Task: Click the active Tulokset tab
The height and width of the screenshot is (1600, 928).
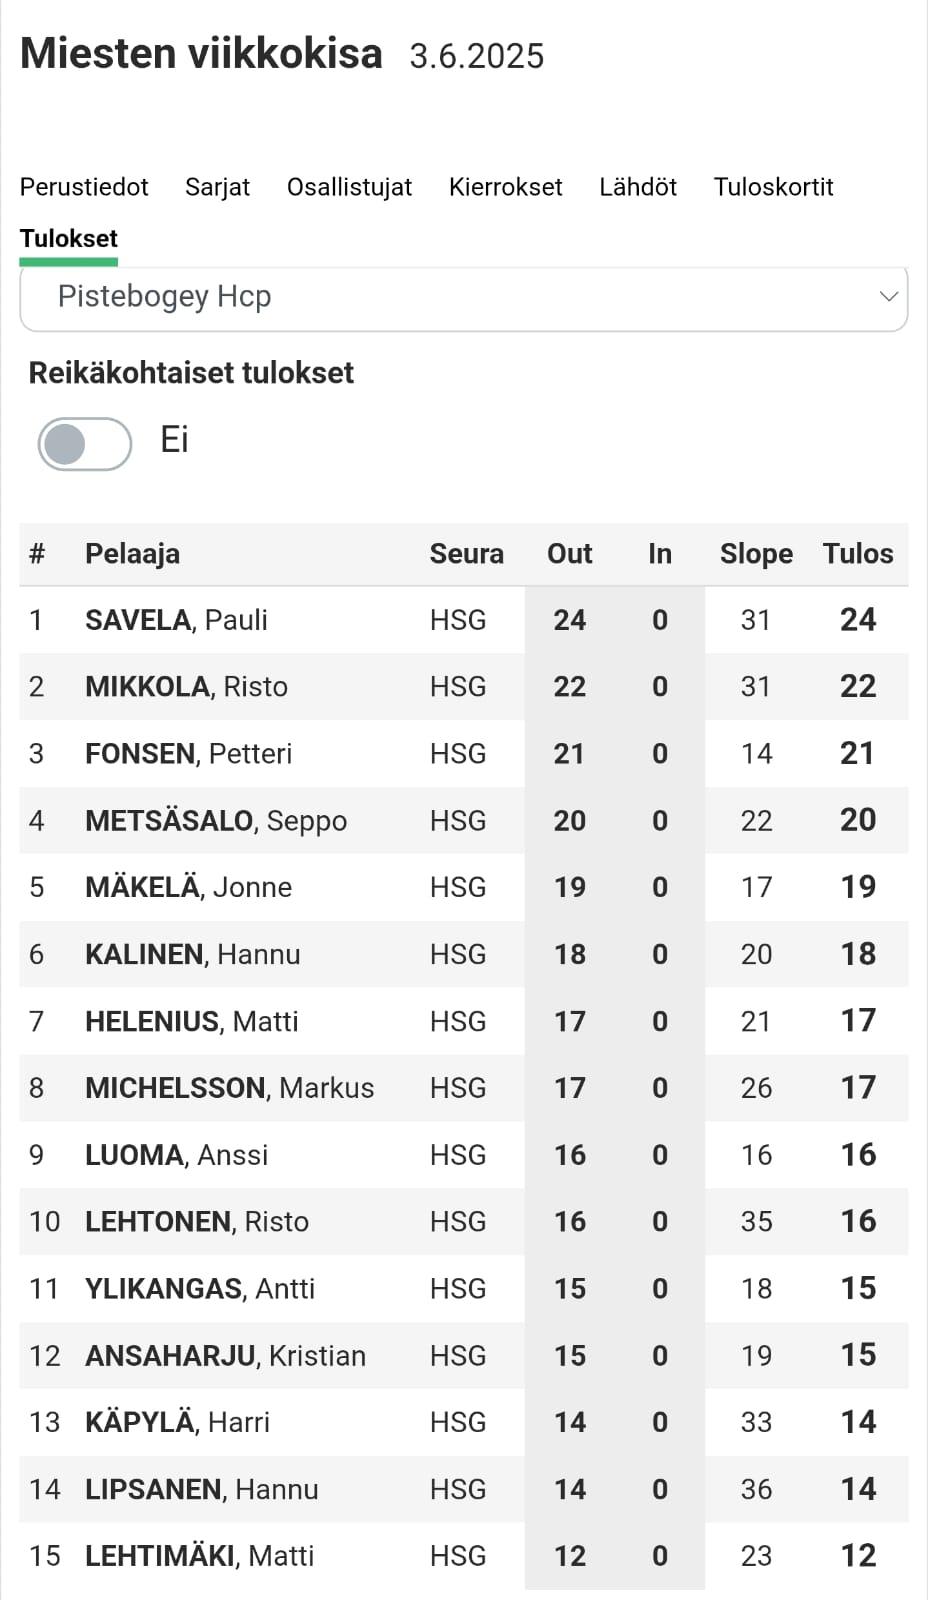Action: pos(69,239)
